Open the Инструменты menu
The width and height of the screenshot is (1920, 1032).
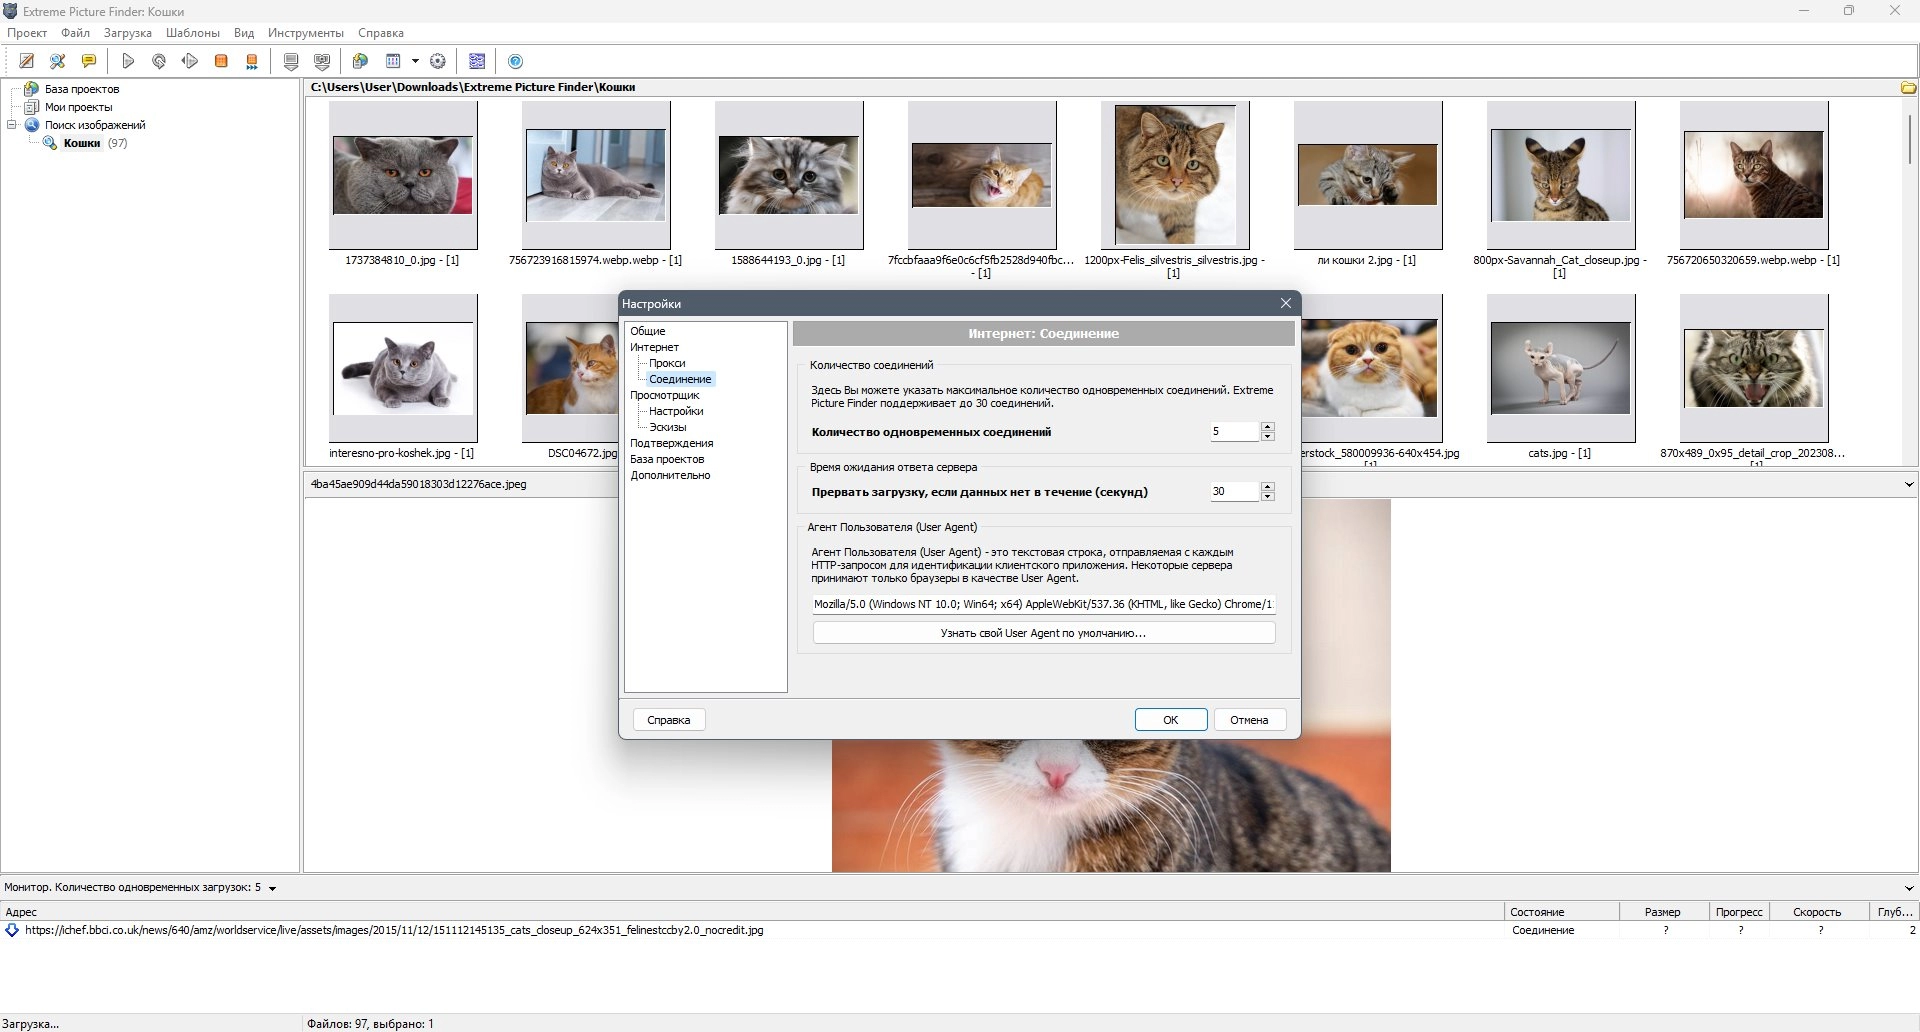[x=305, y=33]
